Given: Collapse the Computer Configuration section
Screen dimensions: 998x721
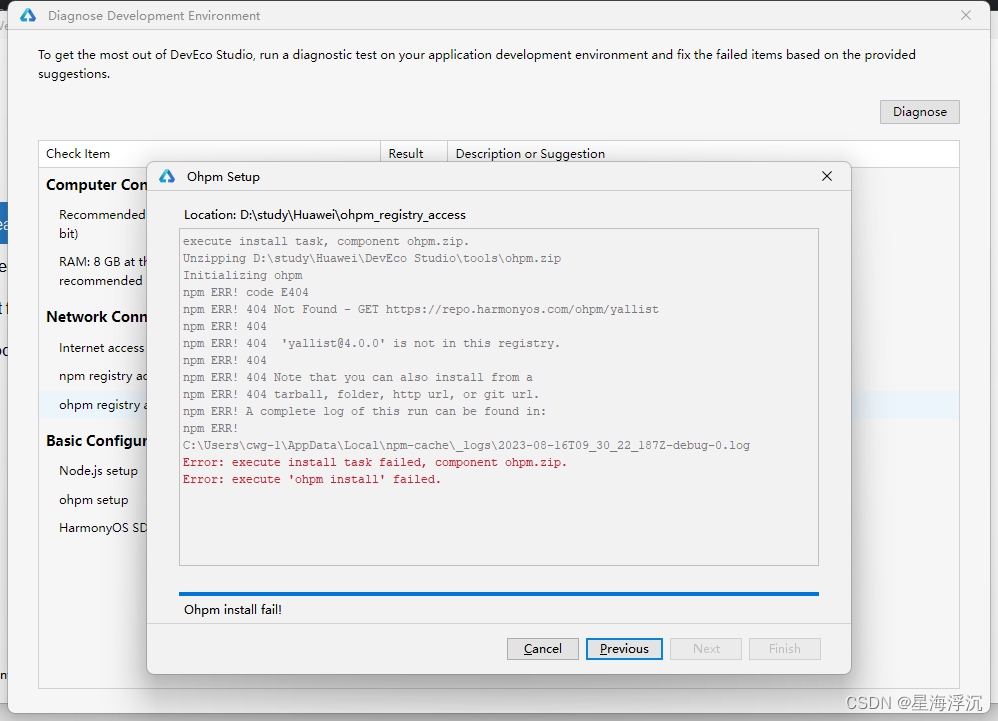Looking at the screenshot, I should (x=96, y=184).
